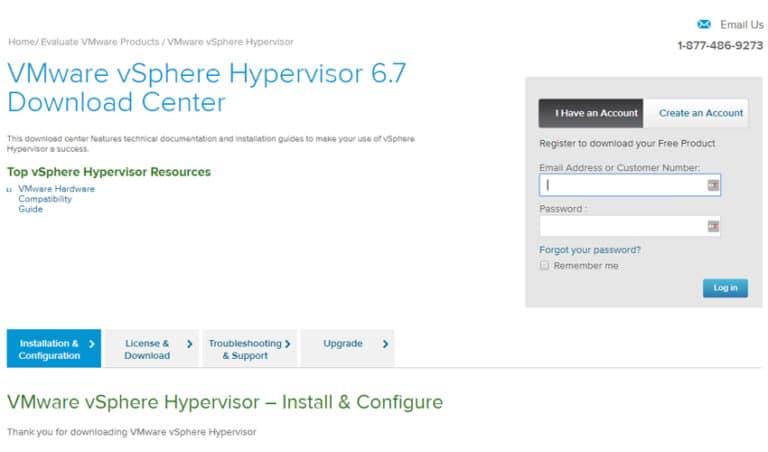Click the Email Us envelope icon
Image resolution: width=768 pixels, height=452 pixels.
pyautogui.click(x=704, y=24)
